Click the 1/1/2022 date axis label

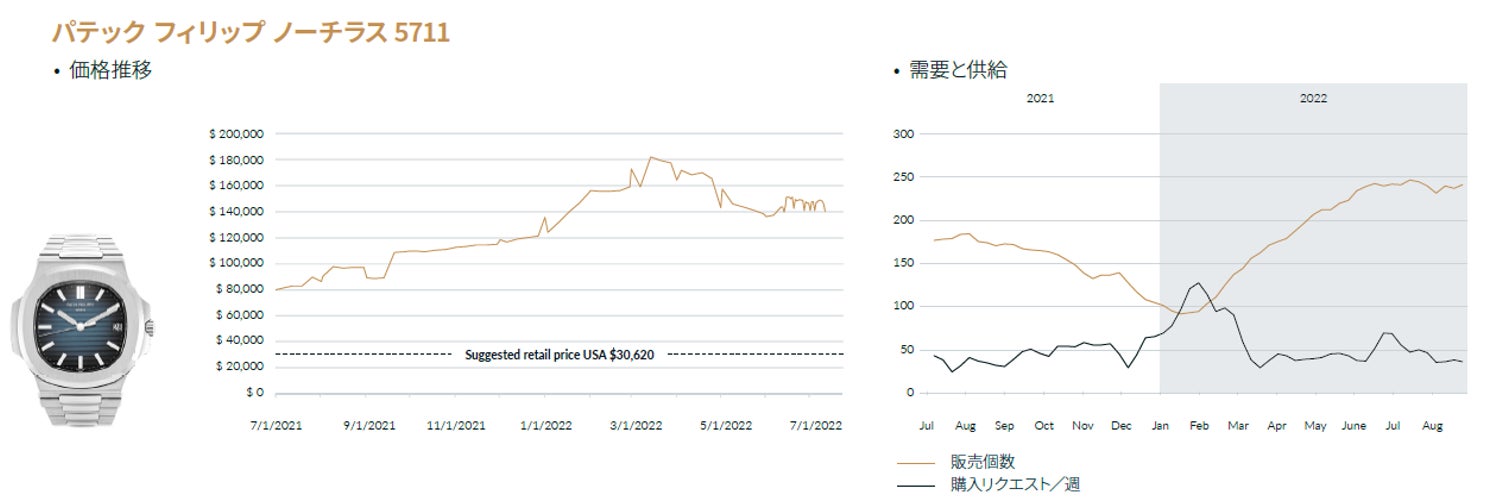pos(544,424)
